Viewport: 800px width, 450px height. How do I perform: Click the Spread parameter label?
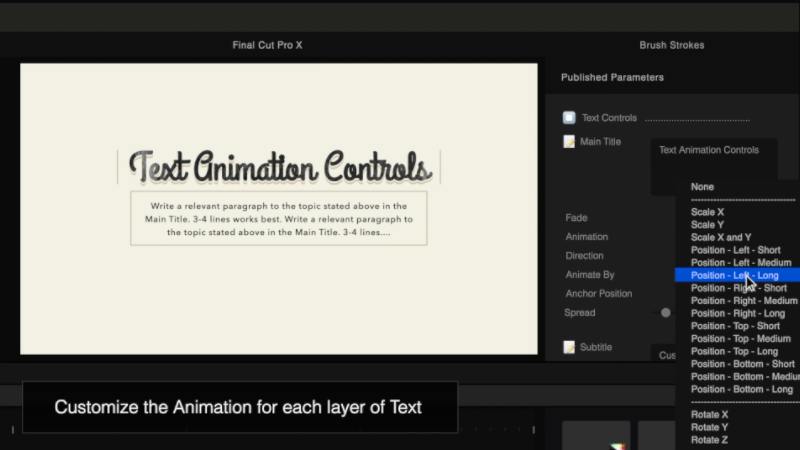point(580,313)
